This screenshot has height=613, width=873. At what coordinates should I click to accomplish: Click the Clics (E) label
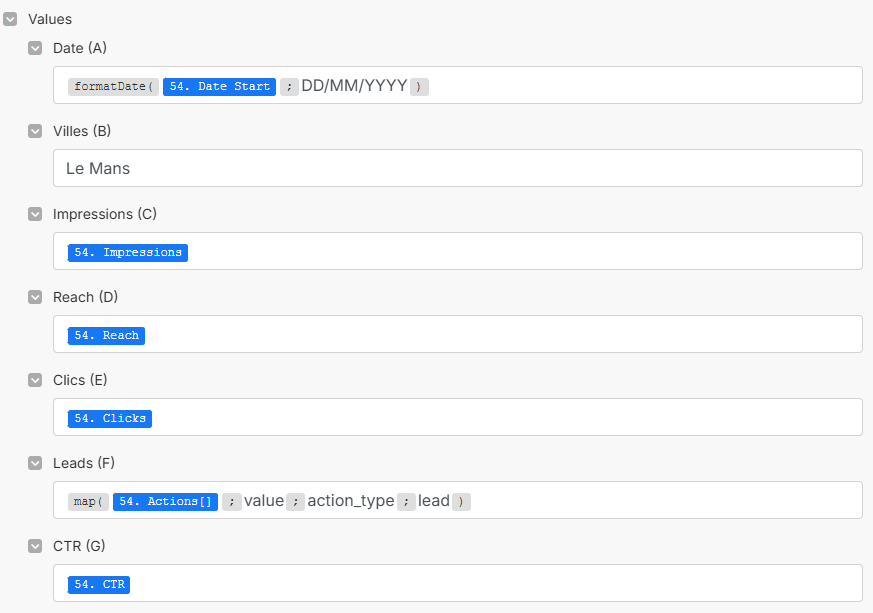click(x=80, y=380)
